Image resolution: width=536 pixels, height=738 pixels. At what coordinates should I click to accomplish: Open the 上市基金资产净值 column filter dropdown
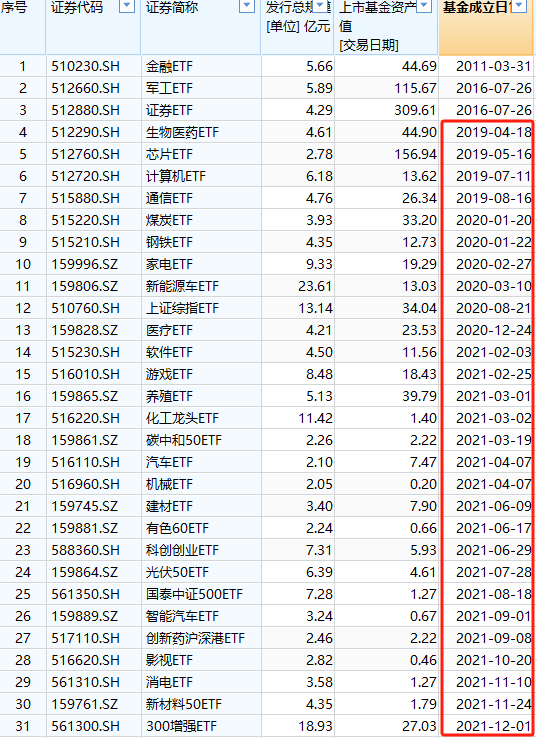pyautogui.click(x=424, y=6)
